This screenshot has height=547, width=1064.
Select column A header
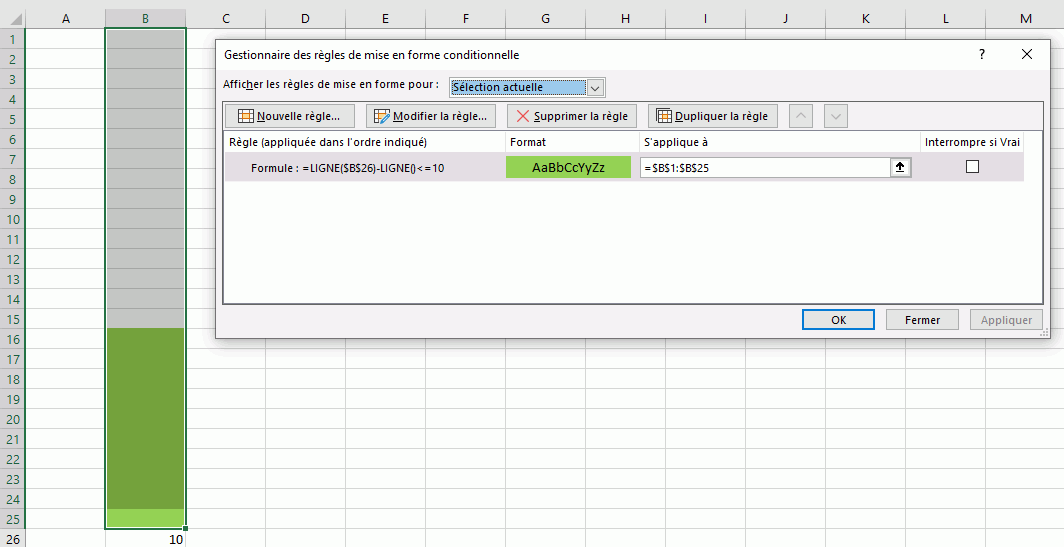(x=66, y=19)
